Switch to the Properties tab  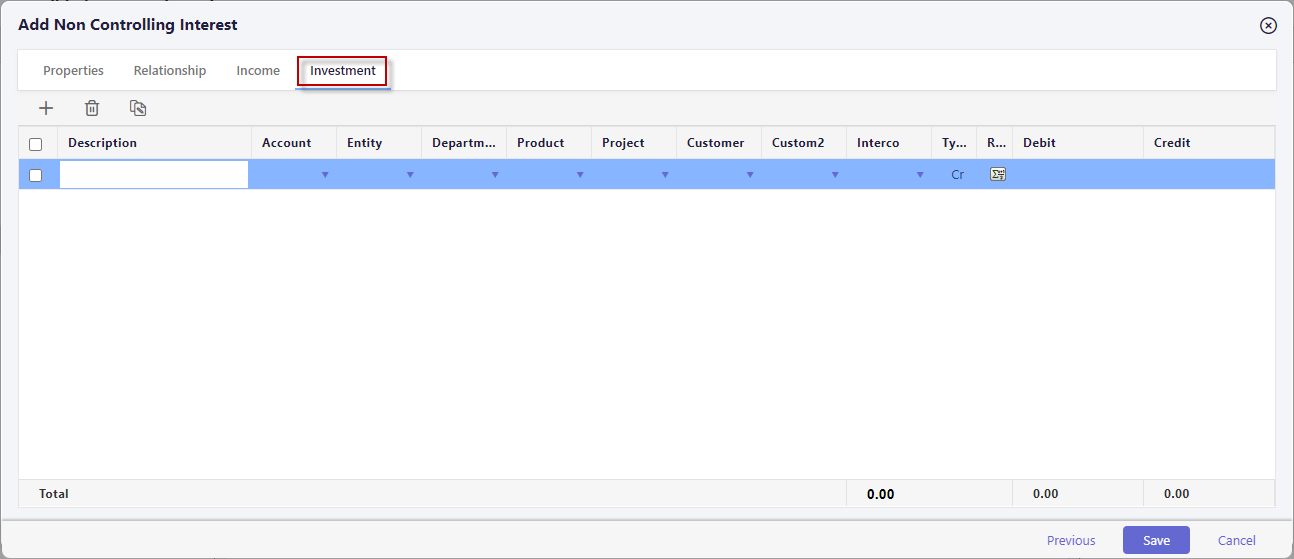[73, 71]
